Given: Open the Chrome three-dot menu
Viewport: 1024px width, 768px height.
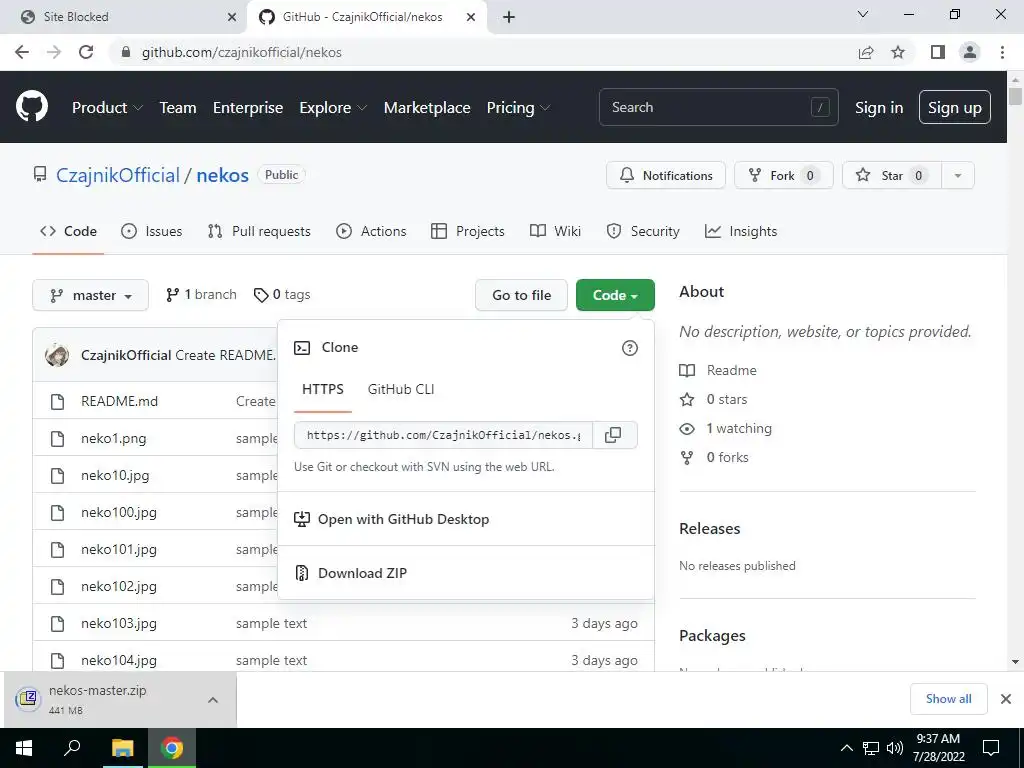Looking at the screenshot, I should [1002, 52].
